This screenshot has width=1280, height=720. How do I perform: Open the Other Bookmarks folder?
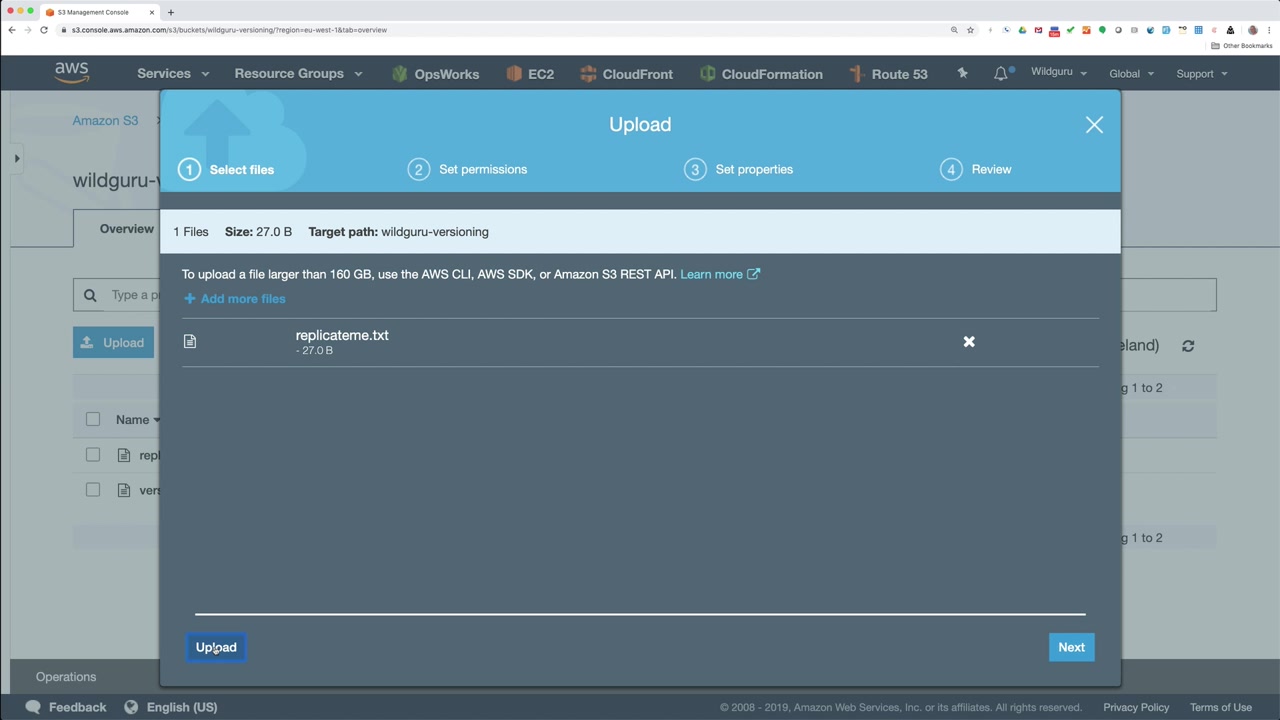[x=1242, y=46]
